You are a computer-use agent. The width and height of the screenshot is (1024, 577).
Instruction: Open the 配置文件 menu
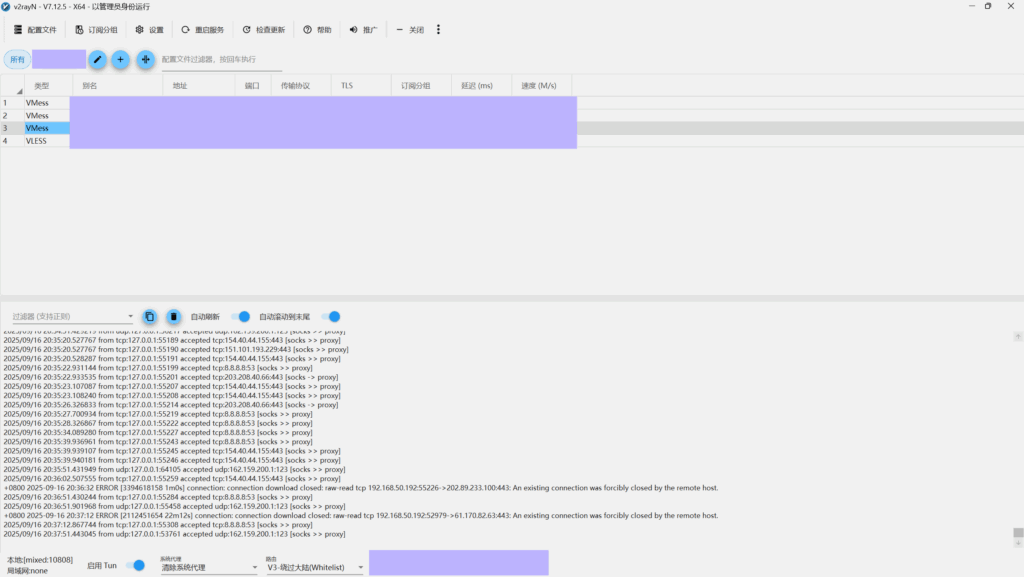[35, 30]
